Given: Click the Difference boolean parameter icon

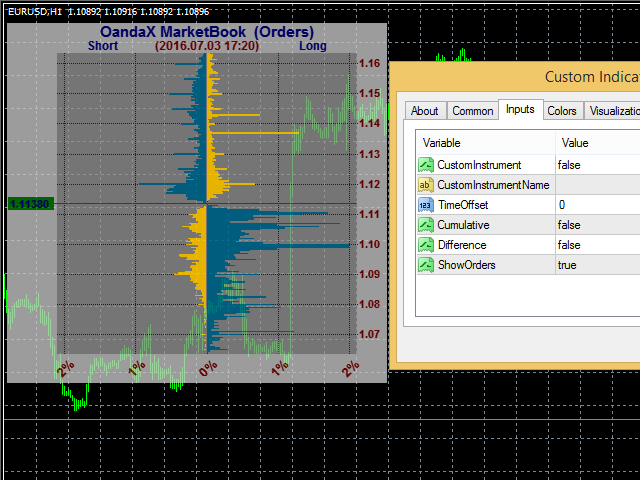Looking at the screenshot, I should tap(426, 245).
